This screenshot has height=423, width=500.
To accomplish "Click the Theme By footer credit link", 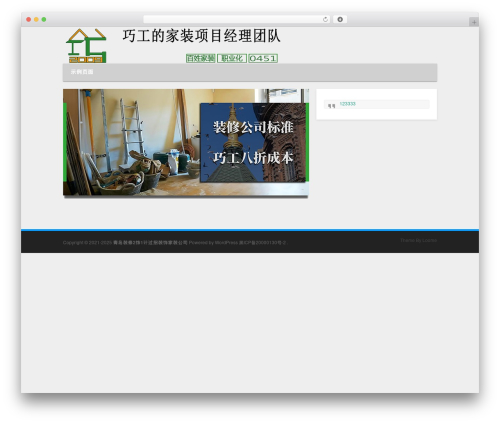I will [418, 240].
